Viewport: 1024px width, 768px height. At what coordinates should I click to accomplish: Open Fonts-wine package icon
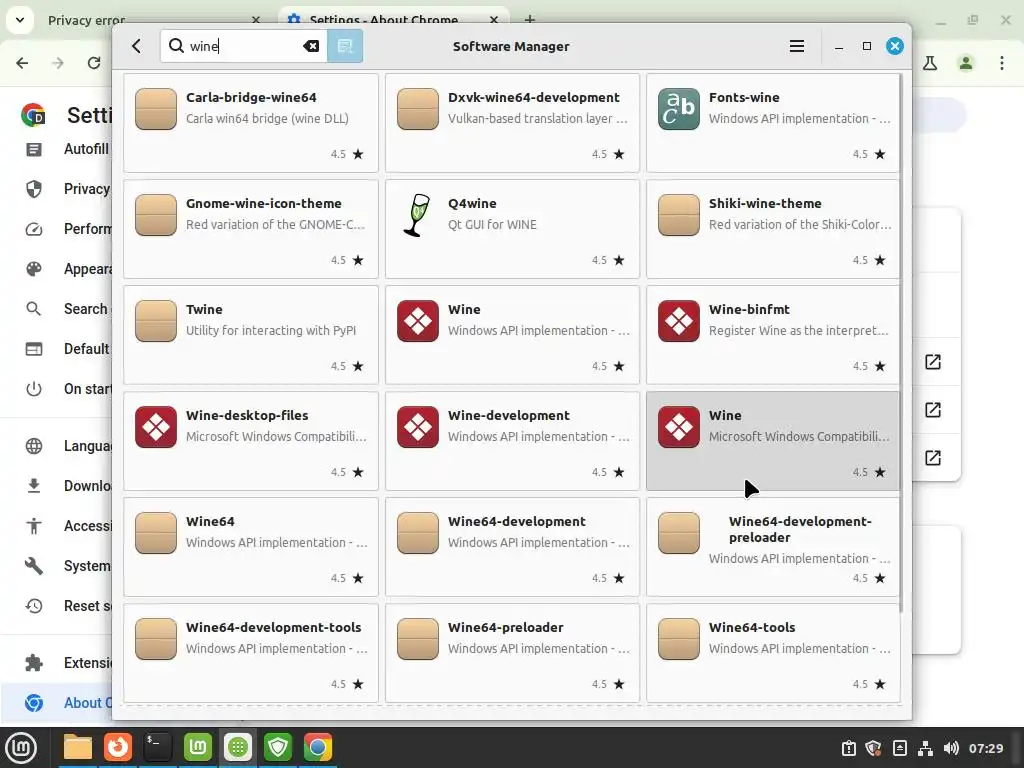[679, 109]
